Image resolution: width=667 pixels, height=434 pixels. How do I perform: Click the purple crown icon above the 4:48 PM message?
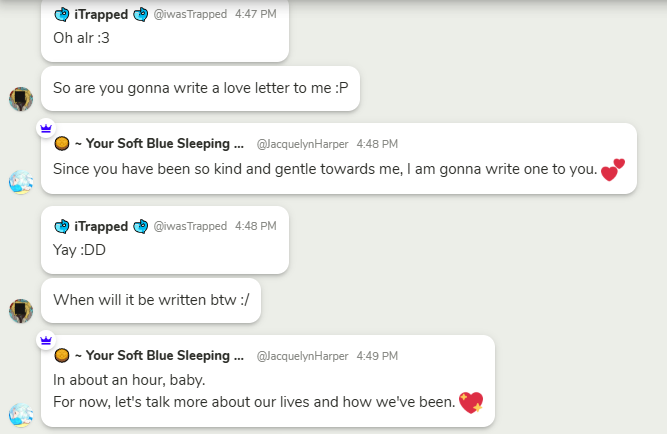45,128
